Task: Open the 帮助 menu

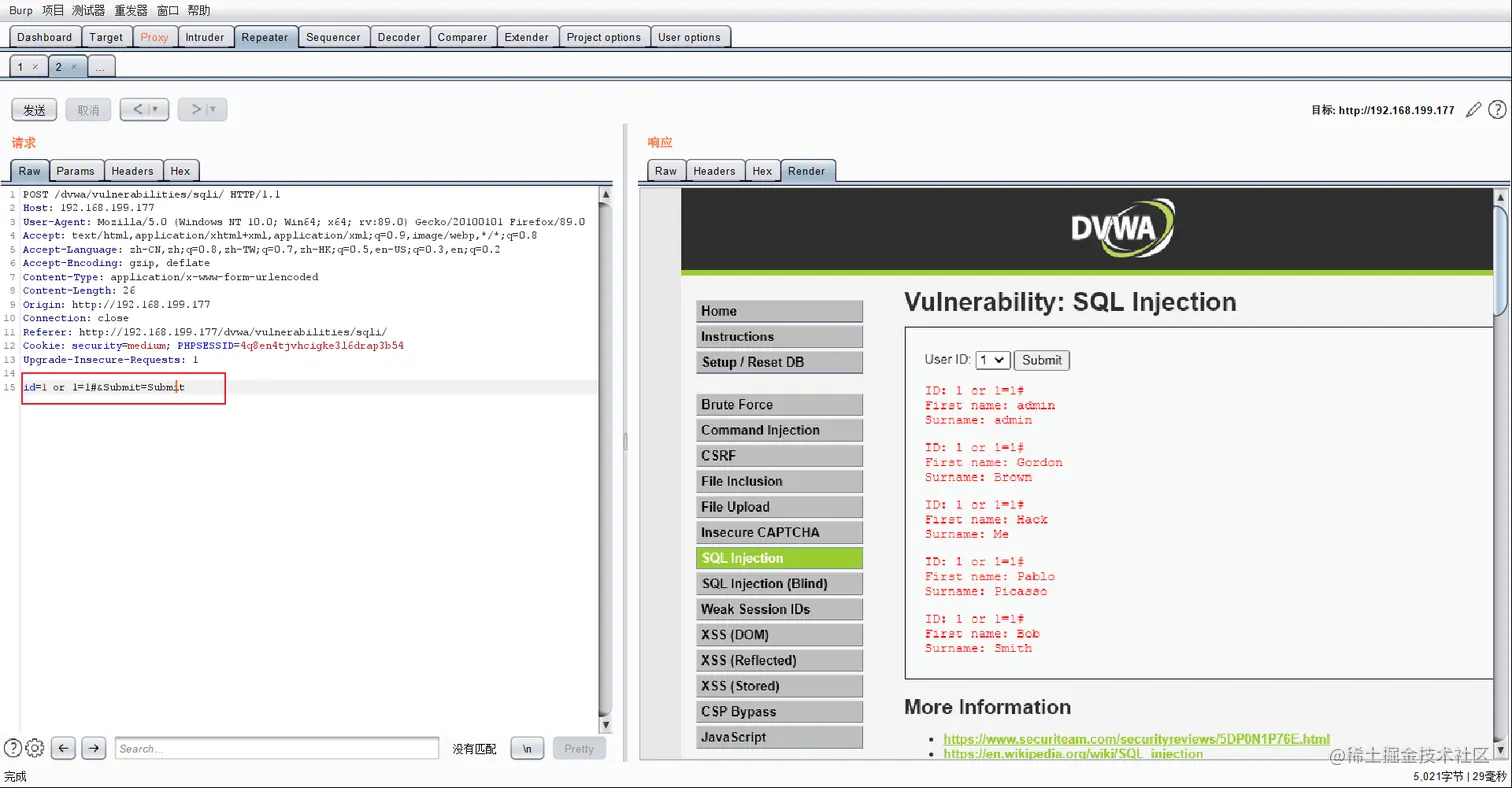Action: tap(199, 11)
